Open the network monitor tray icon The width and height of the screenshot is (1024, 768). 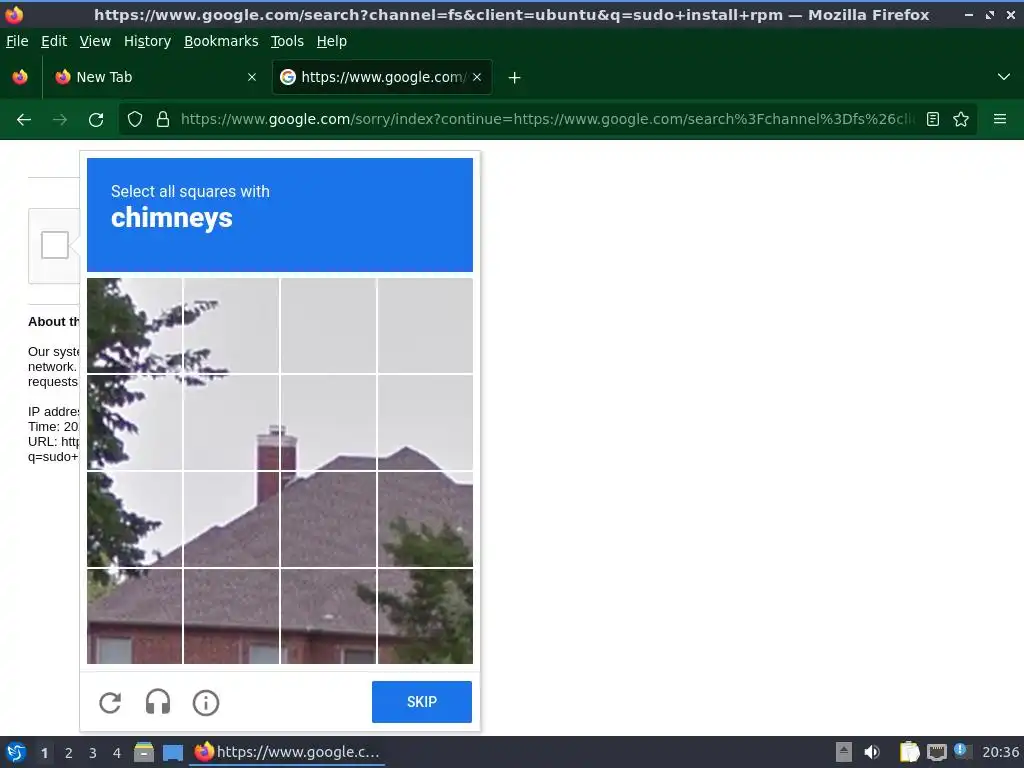[x=936, y=752]
